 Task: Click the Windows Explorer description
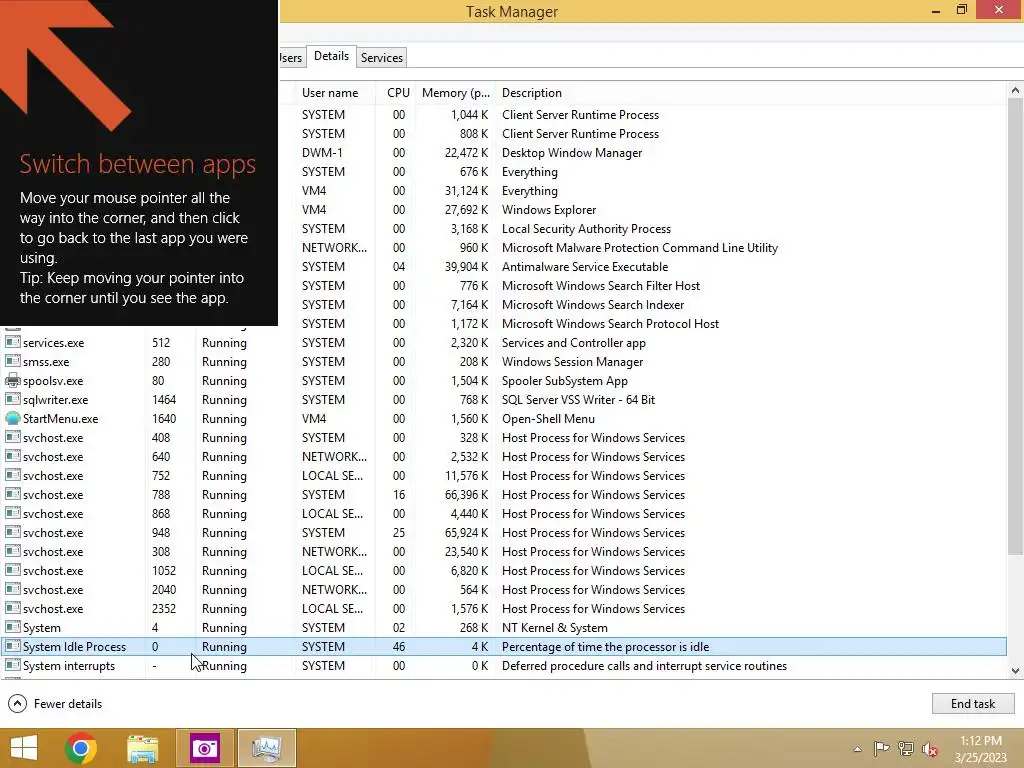549,210
